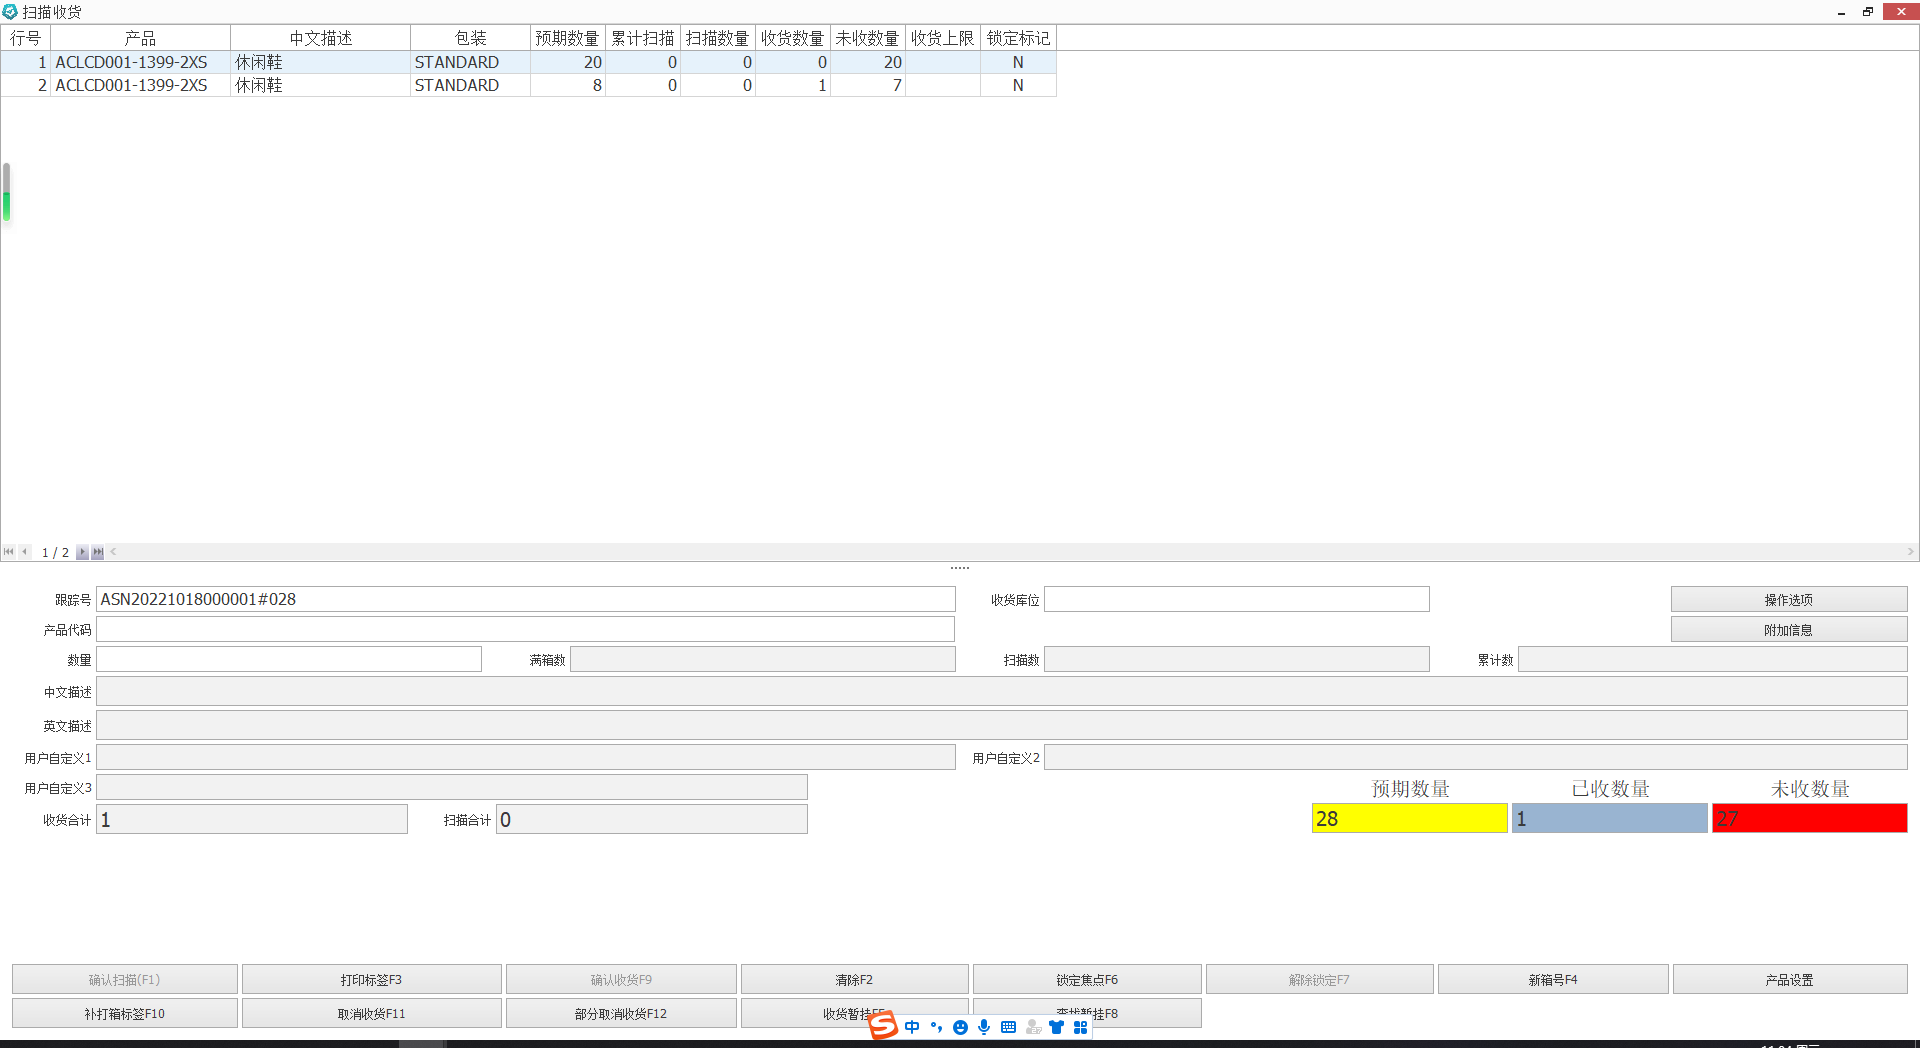This screenshot has height=1048, width=1920.
Task: Sort by the 行号 column header
Action: click(x=25, y=38)
